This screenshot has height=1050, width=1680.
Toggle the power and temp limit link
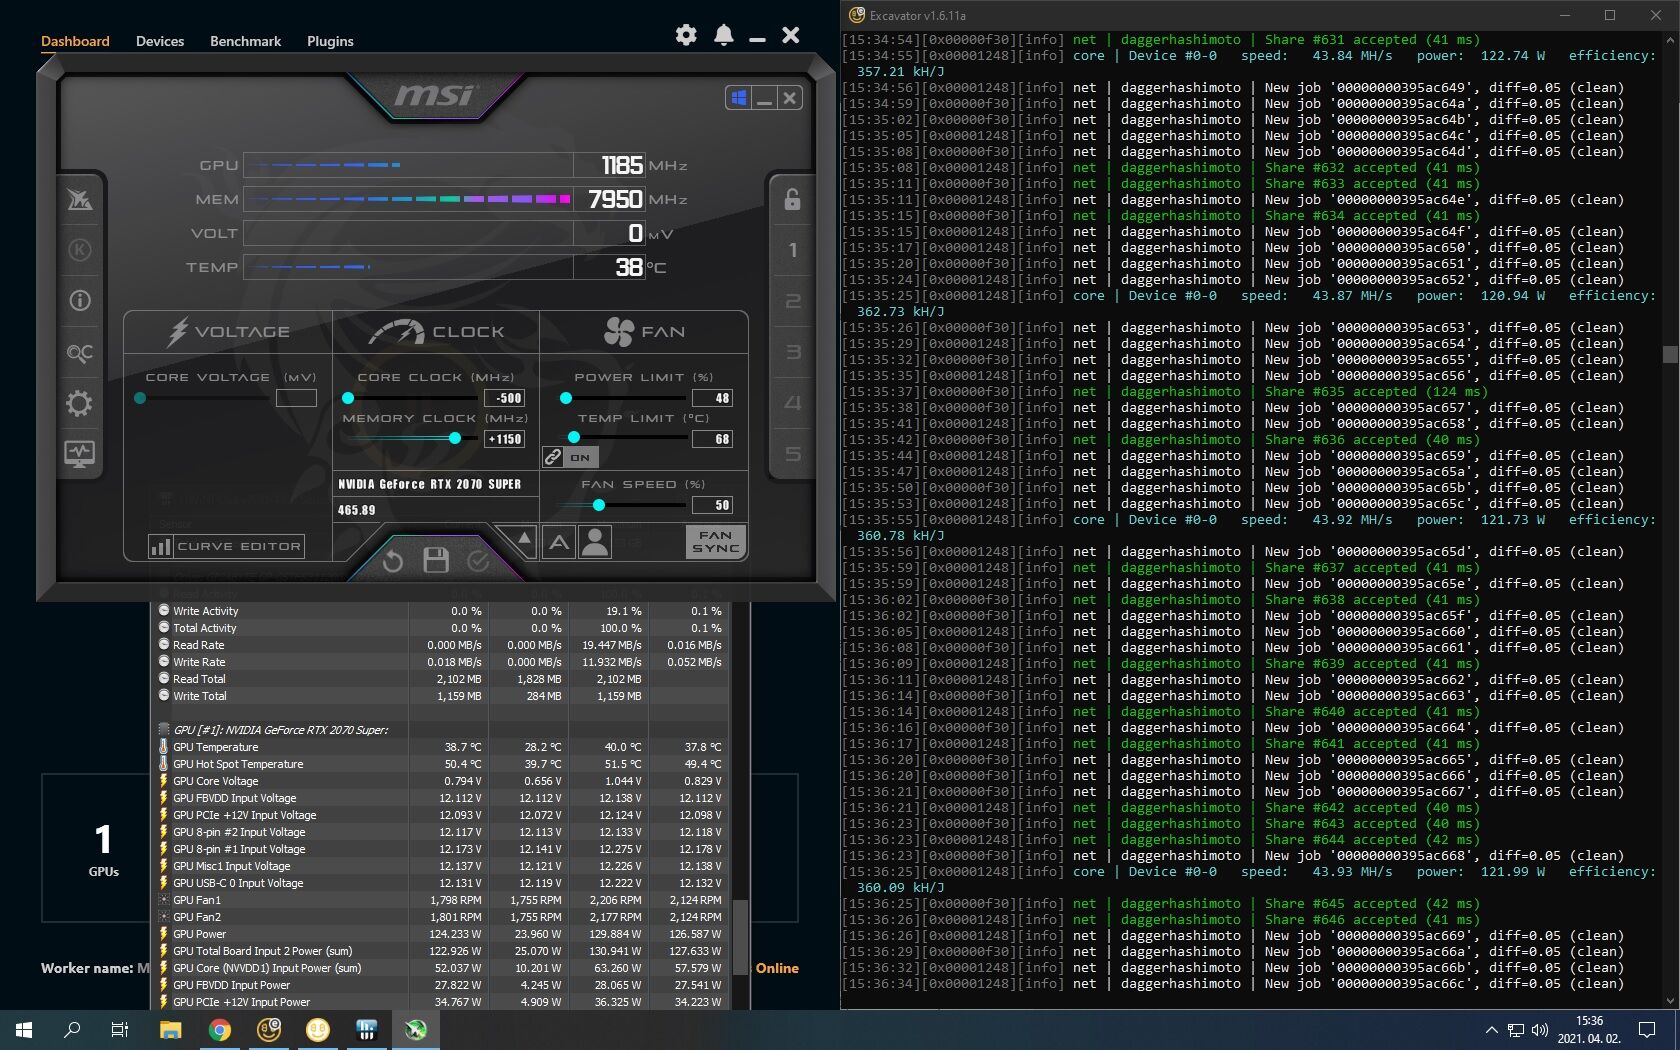[571, 457]
